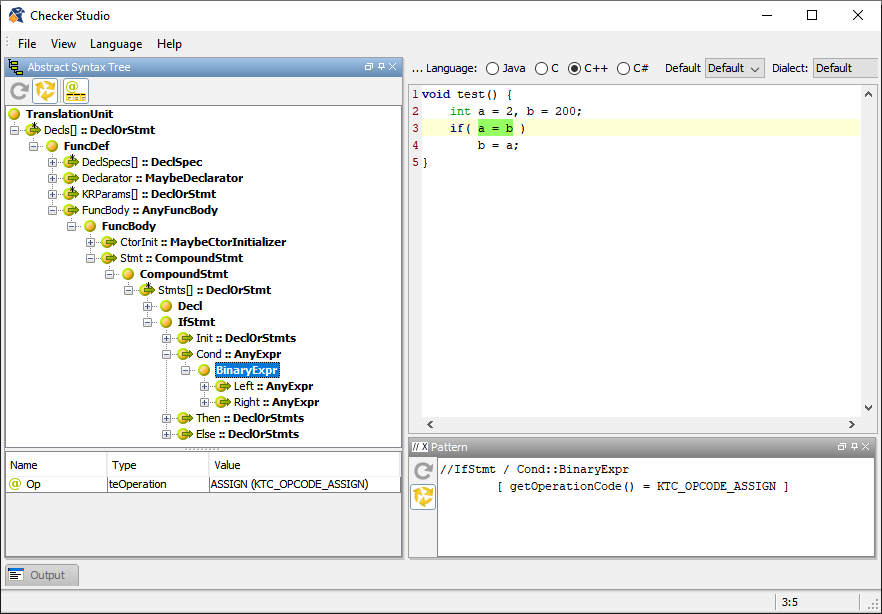Click the Output tab icon
882x614 pixels.
pyautogui.click(x=16, y=575)
